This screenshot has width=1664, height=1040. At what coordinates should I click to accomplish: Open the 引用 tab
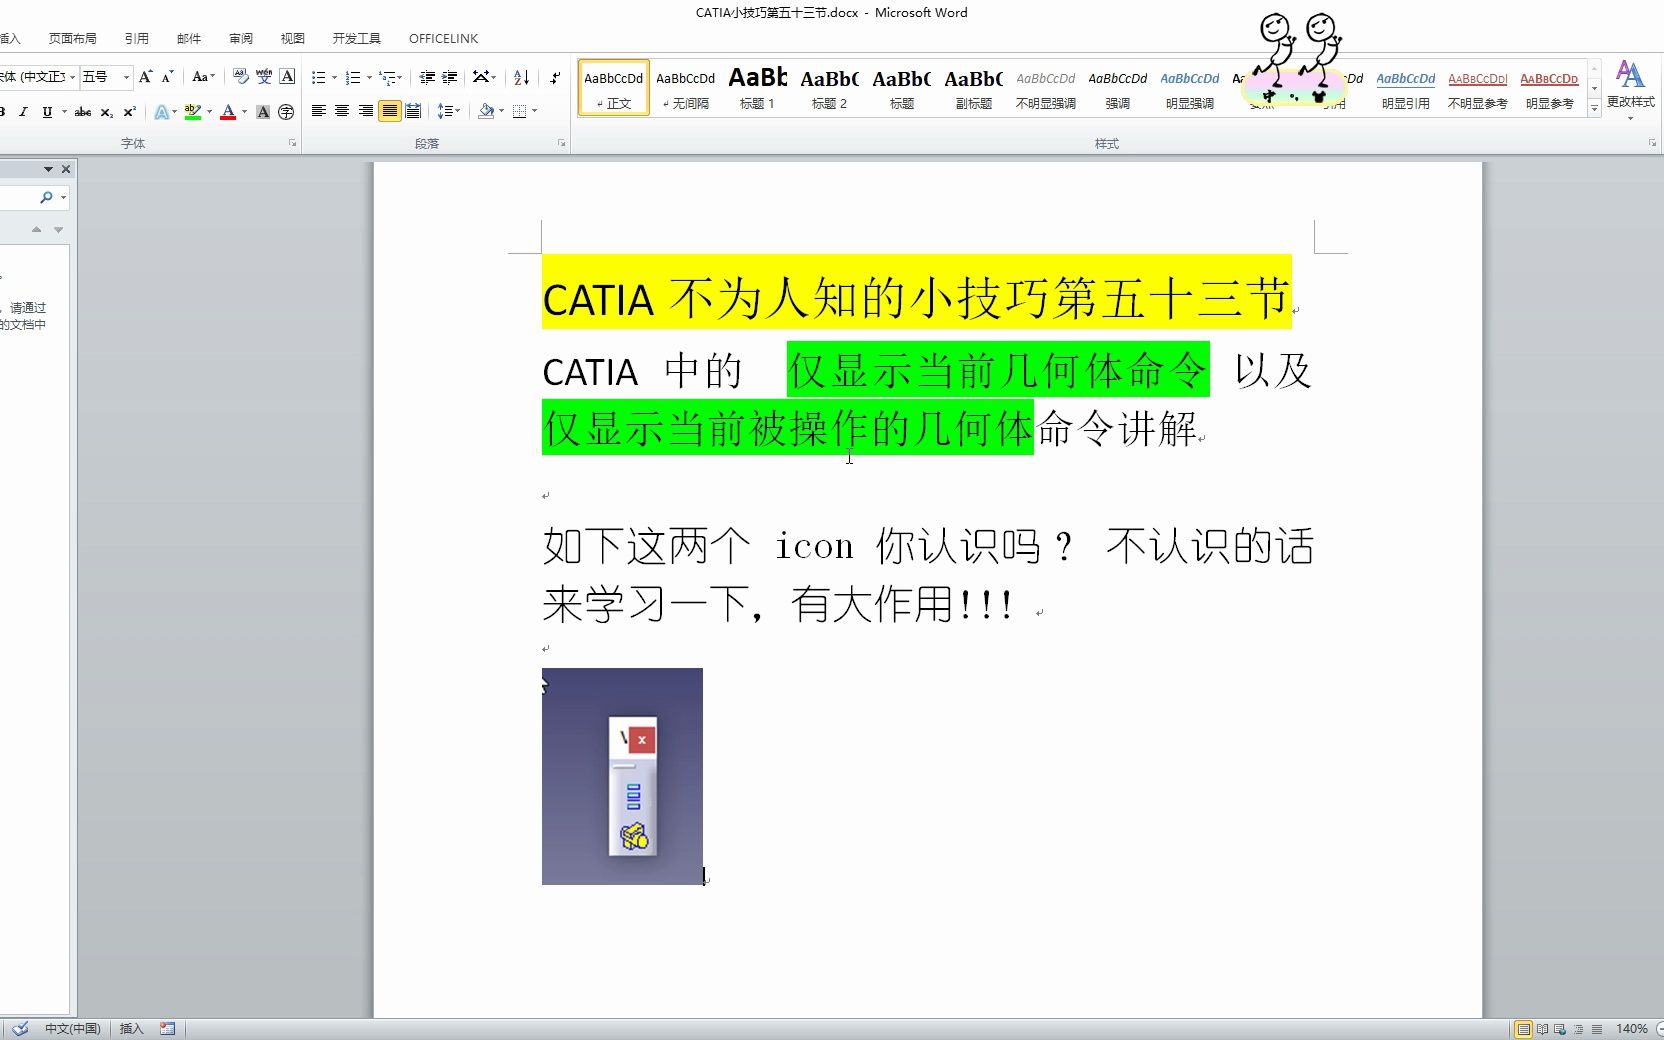click(137, 38)
